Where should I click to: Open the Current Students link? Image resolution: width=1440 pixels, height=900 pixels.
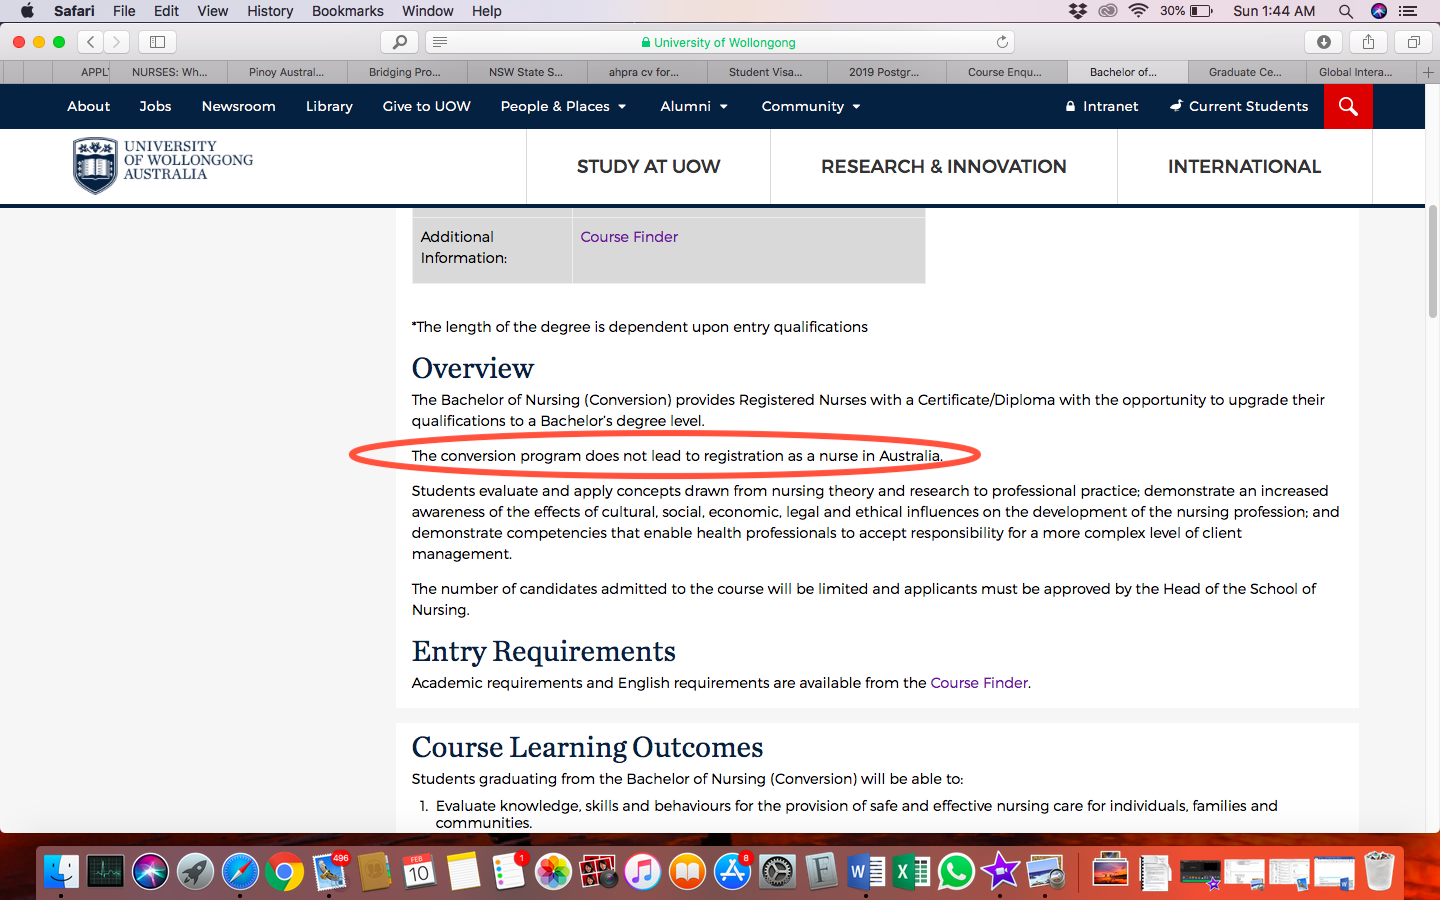1239,106
